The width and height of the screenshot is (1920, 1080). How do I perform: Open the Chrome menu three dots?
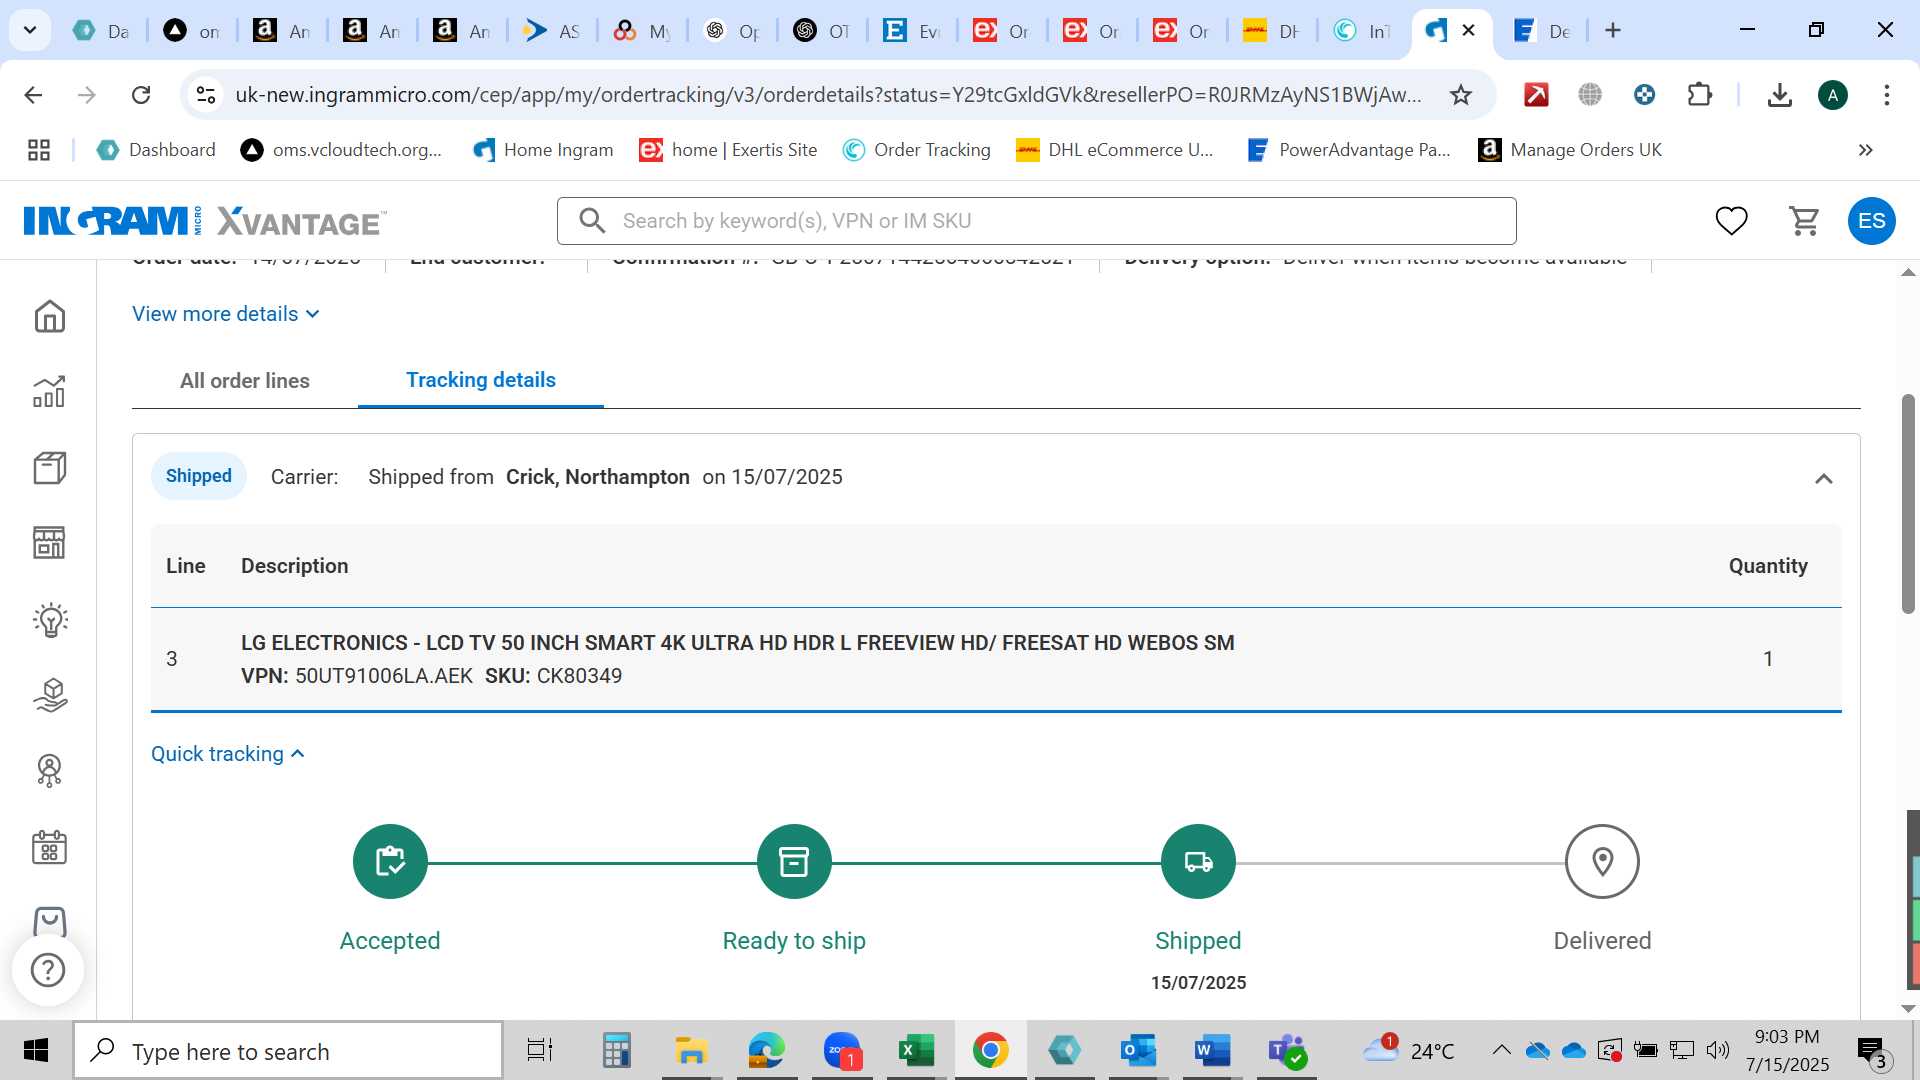1887,95
